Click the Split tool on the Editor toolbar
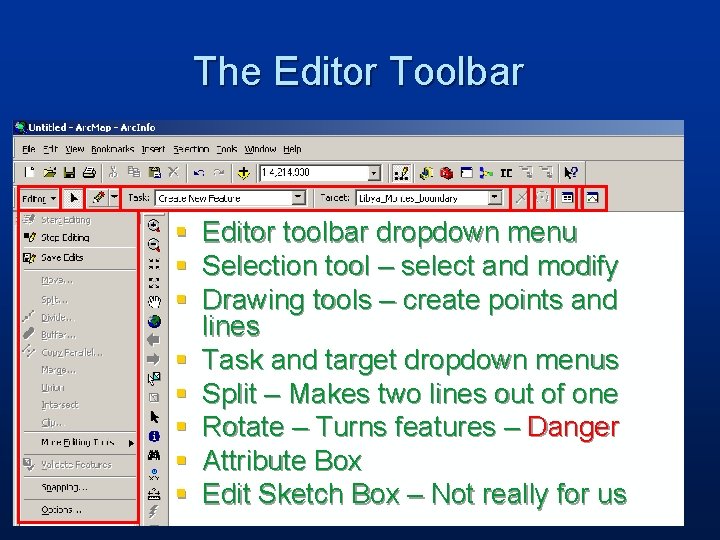The width and height of the screenshot is (720, 540). point(520,198)
